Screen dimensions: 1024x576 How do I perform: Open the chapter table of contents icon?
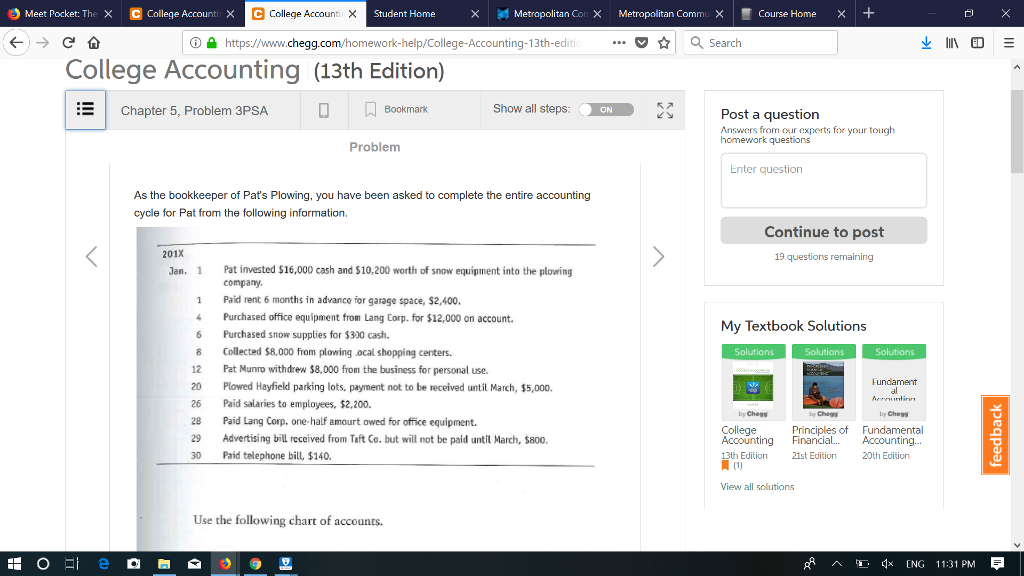pos(85,110)
